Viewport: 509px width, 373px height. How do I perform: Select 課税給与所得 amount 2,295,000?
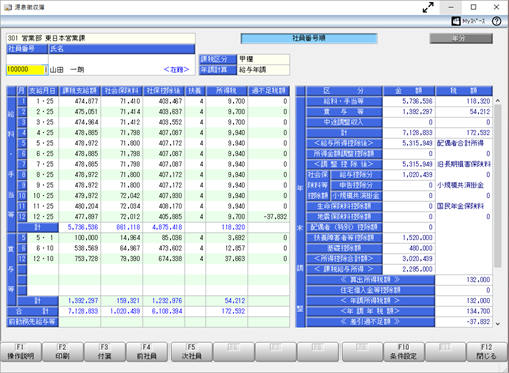click(x=417, y=269)
